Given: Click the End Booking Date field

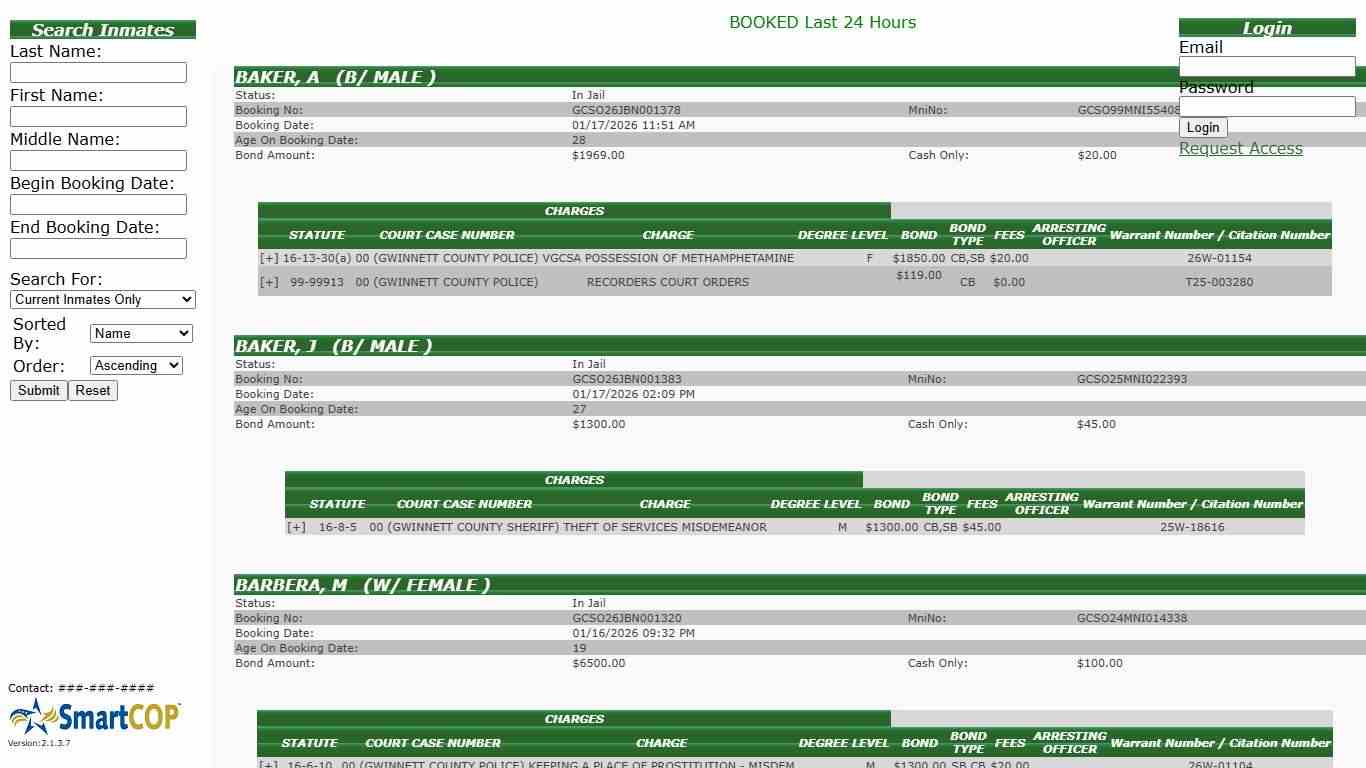Looking at the screenshot, I should 98,248.
